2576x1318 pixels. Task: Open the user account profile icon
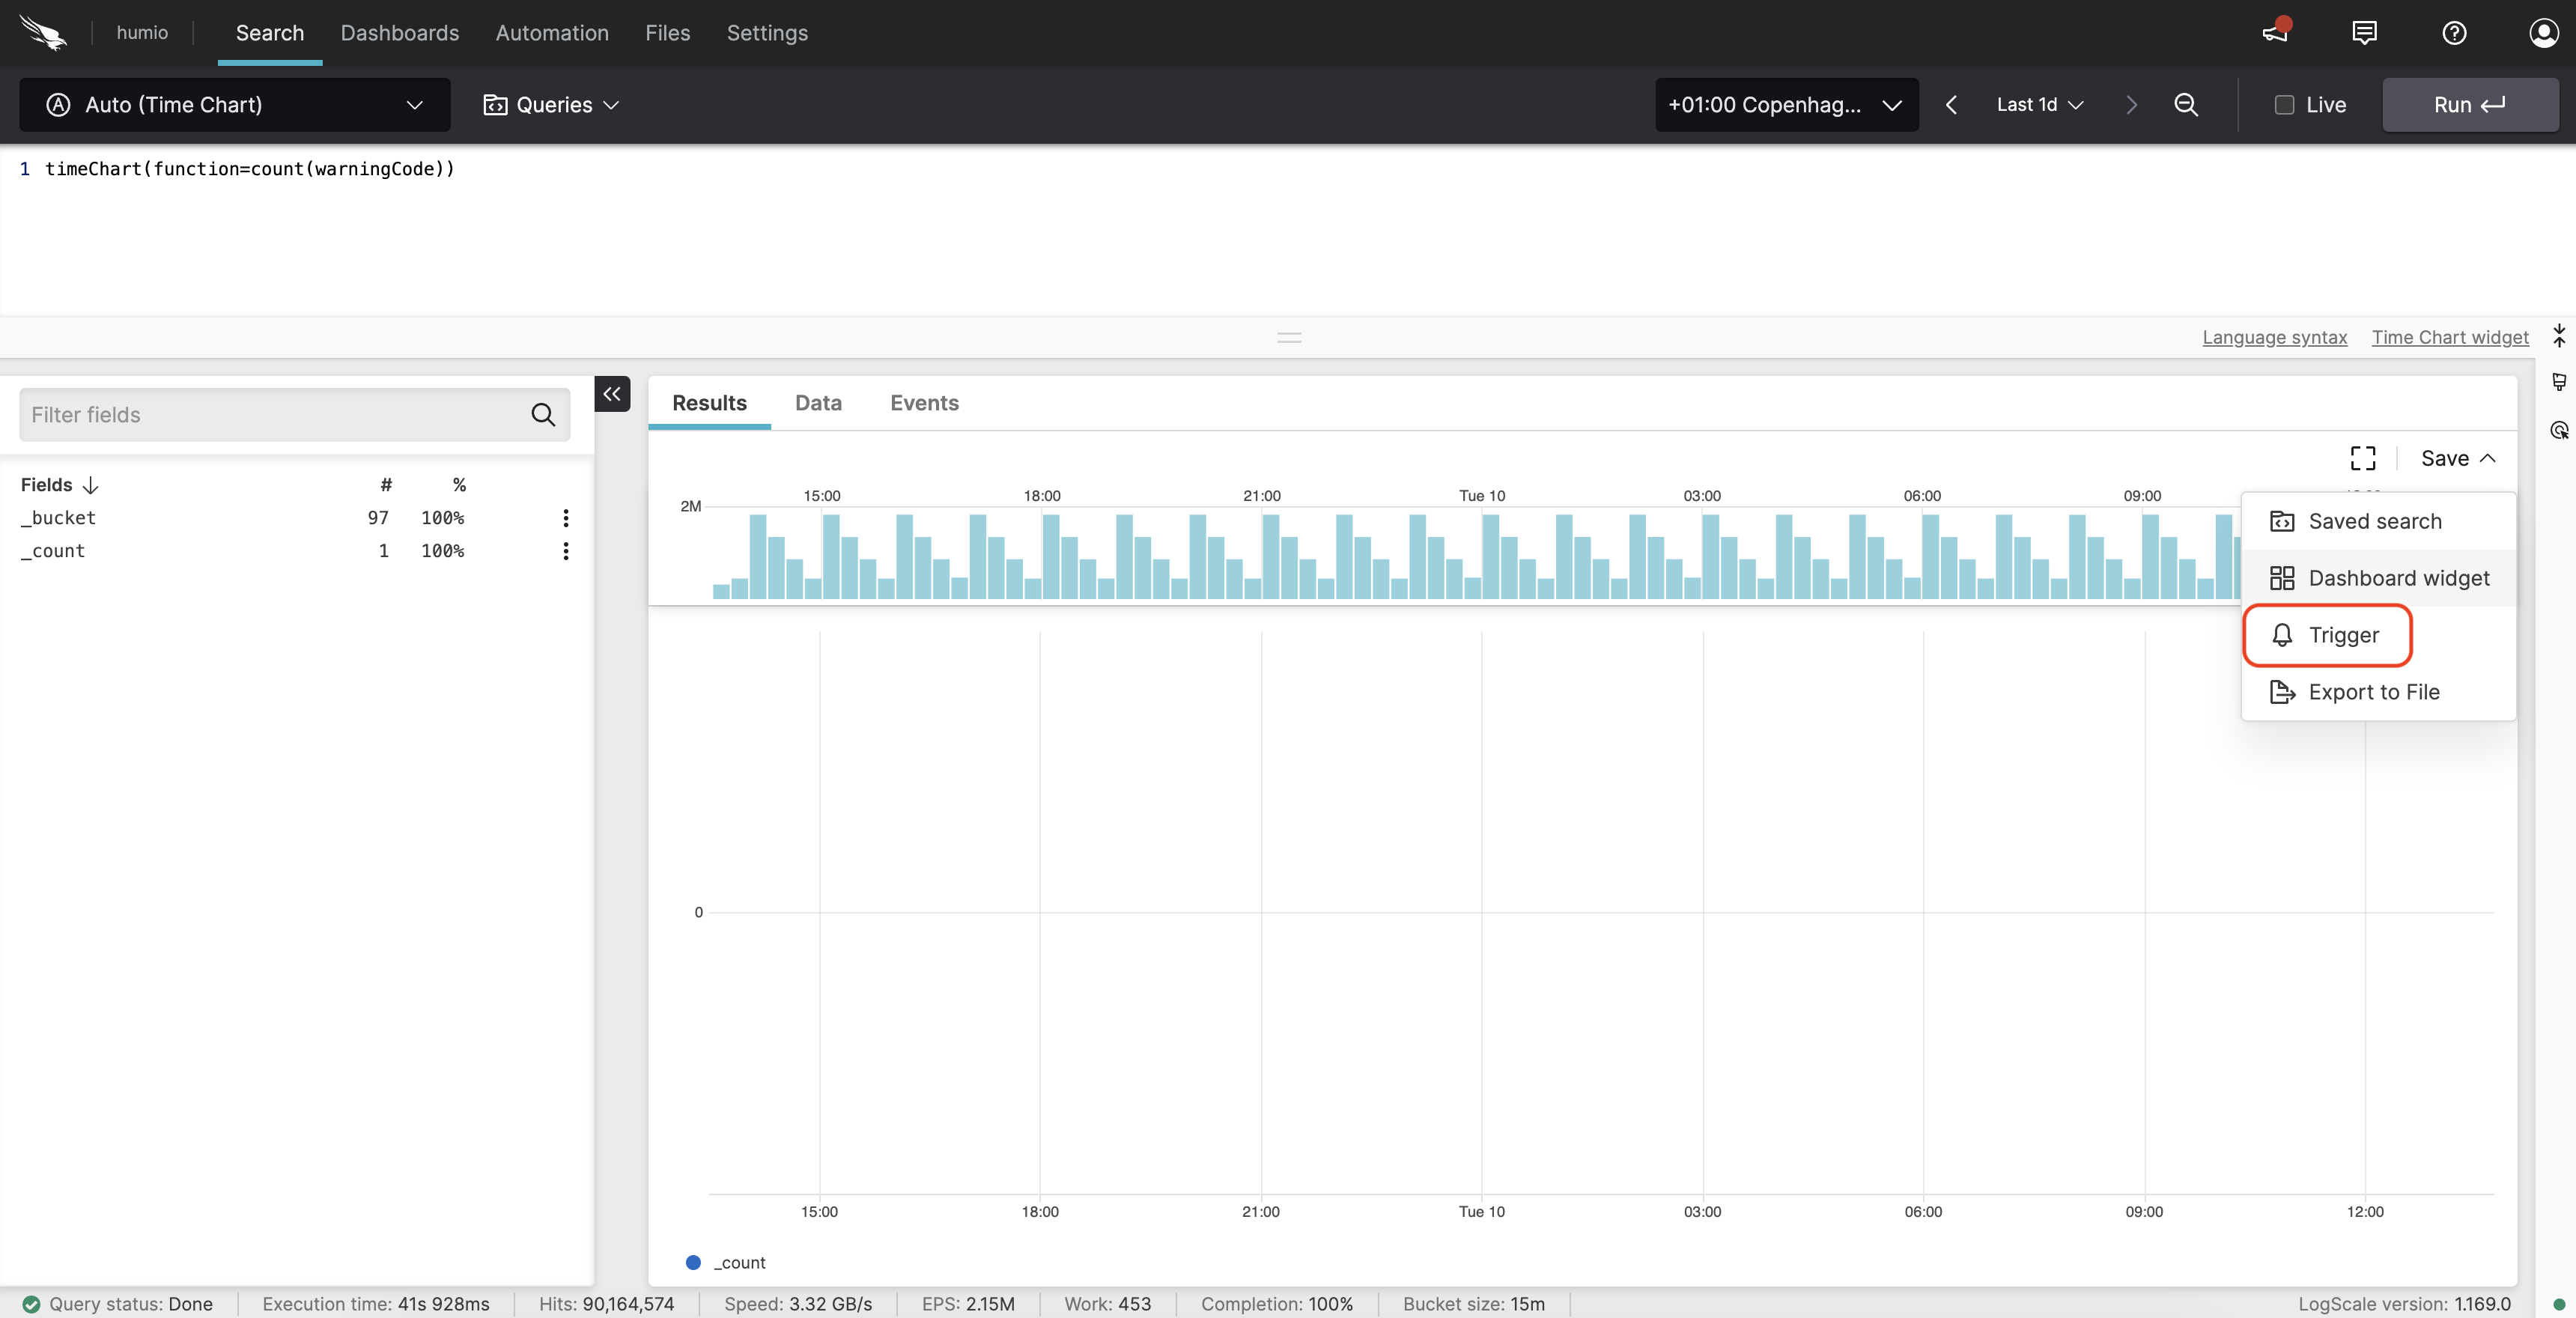pos(2542,33)
